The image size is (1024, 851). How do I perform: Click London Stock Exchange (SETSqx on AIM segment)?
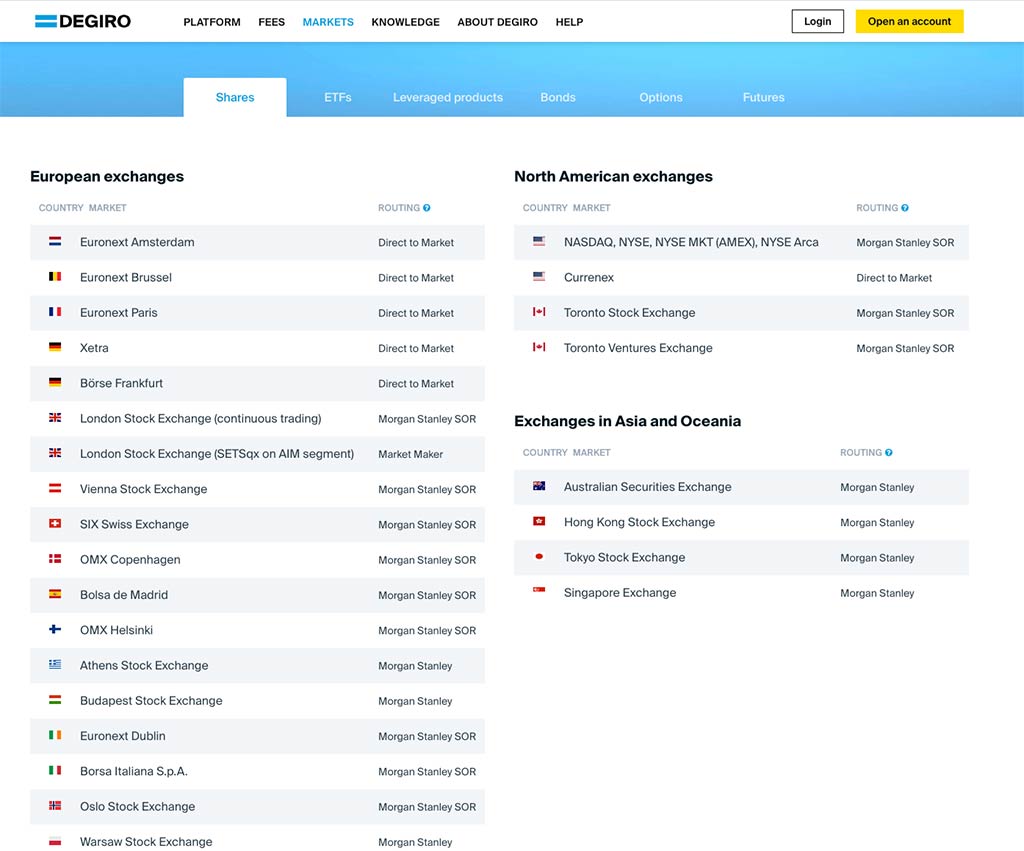tap(217, 454)
